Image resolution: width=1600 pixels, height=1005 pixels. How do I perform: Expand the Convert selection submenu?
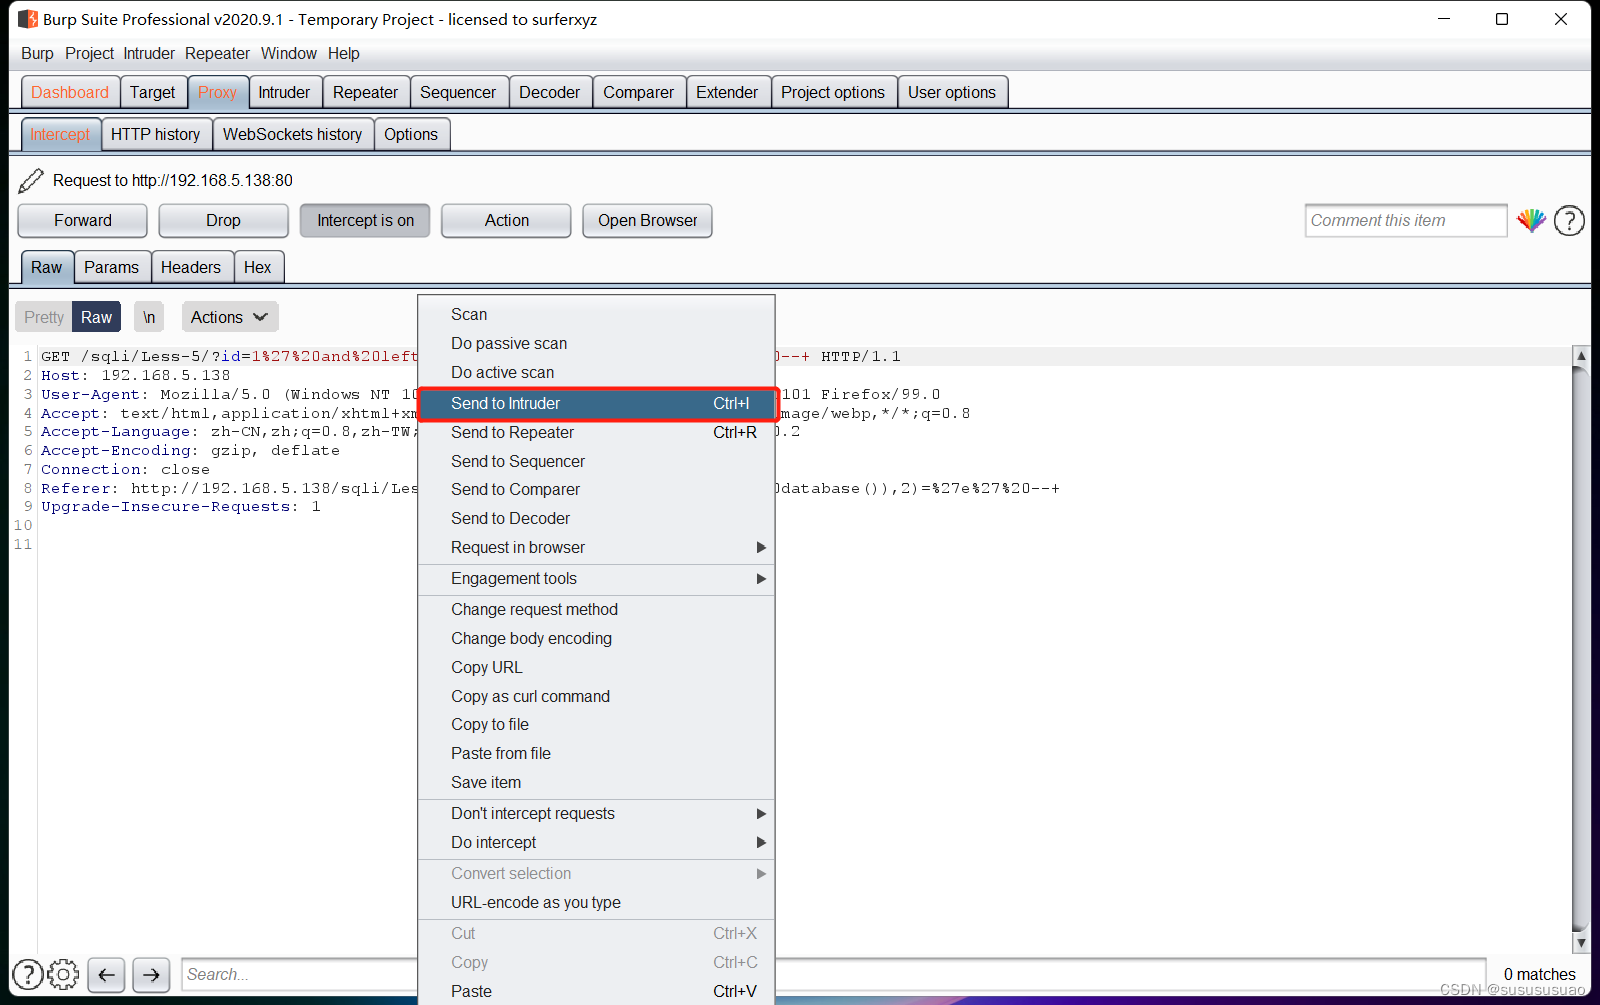[596, 873]
